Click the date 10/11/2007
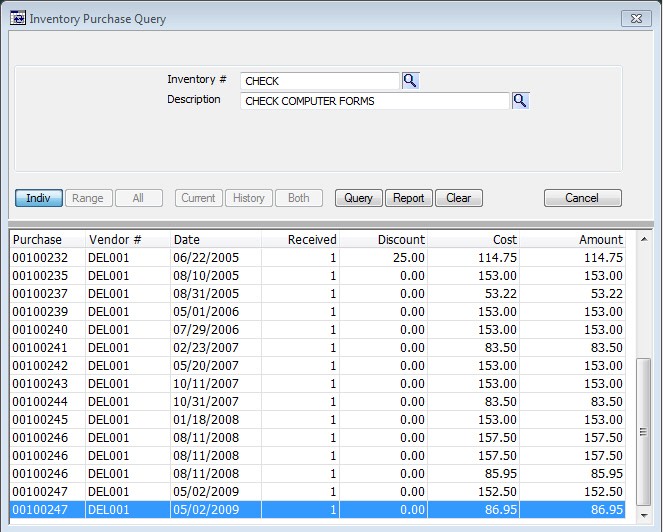 [x=206, y=384]
